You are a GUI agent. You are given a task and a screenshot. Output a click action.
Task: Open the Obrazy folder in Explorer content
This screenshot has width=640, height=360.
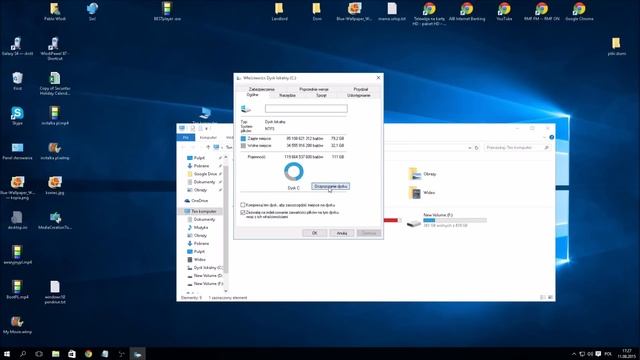[422, 174]
